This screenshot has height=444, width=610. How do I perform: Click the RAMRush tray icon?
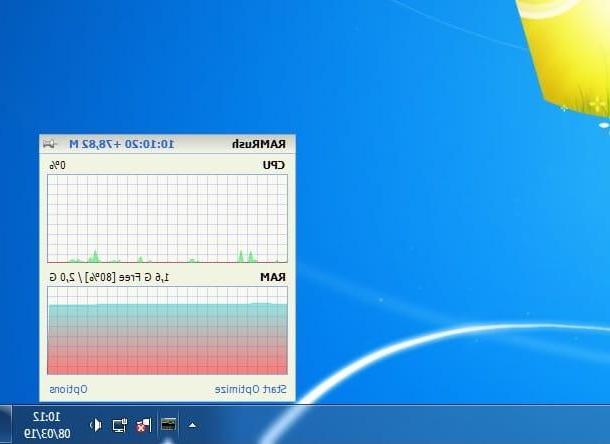(168, 424)
